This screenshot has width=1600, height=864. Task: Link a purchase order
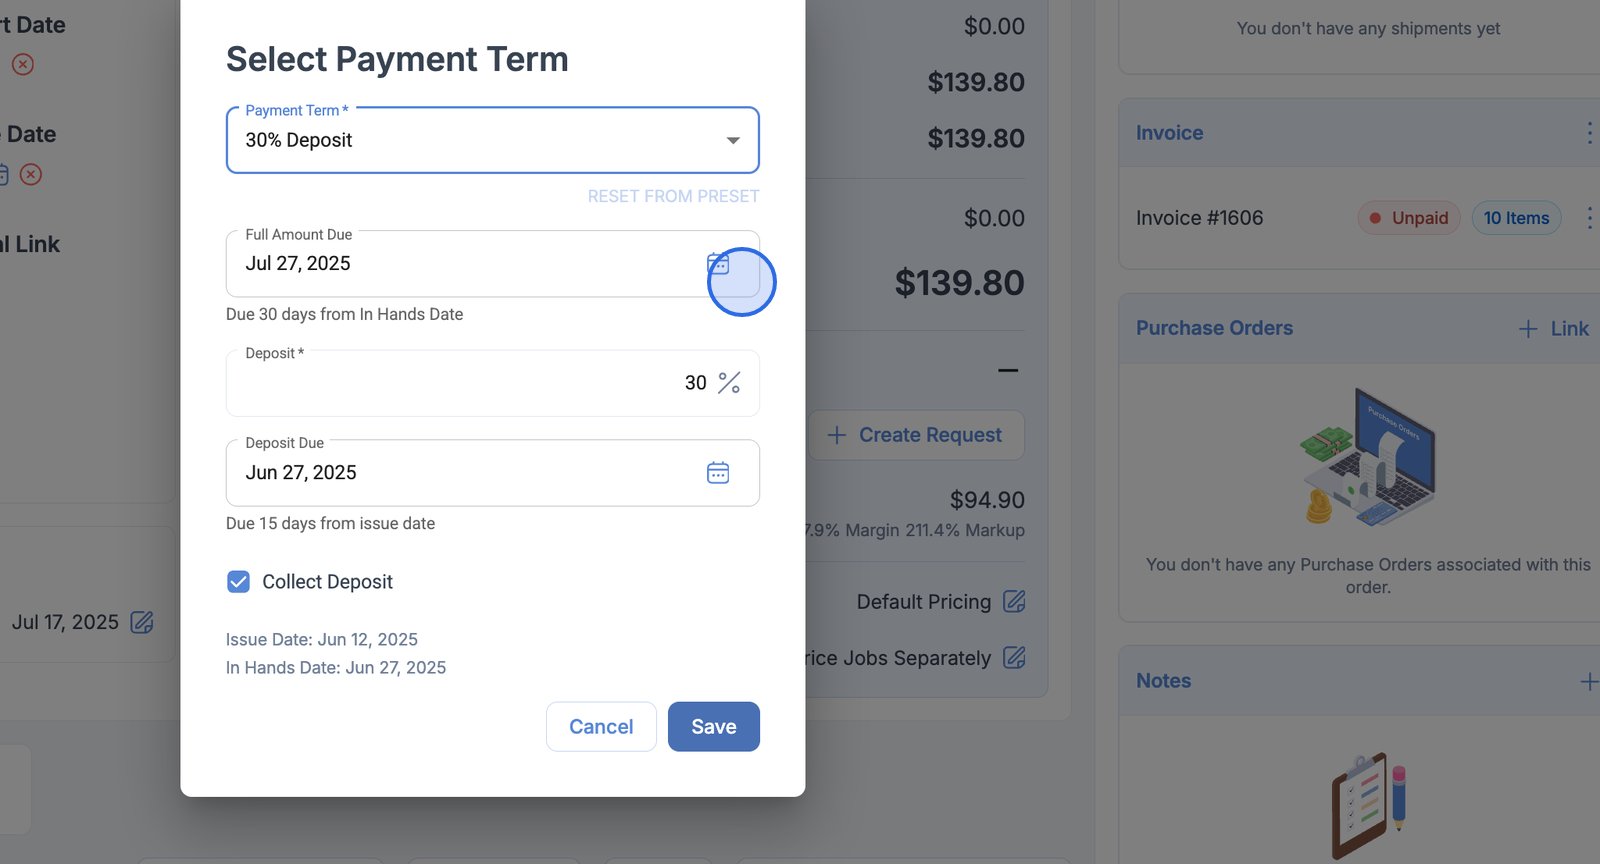pos(1554,329)
